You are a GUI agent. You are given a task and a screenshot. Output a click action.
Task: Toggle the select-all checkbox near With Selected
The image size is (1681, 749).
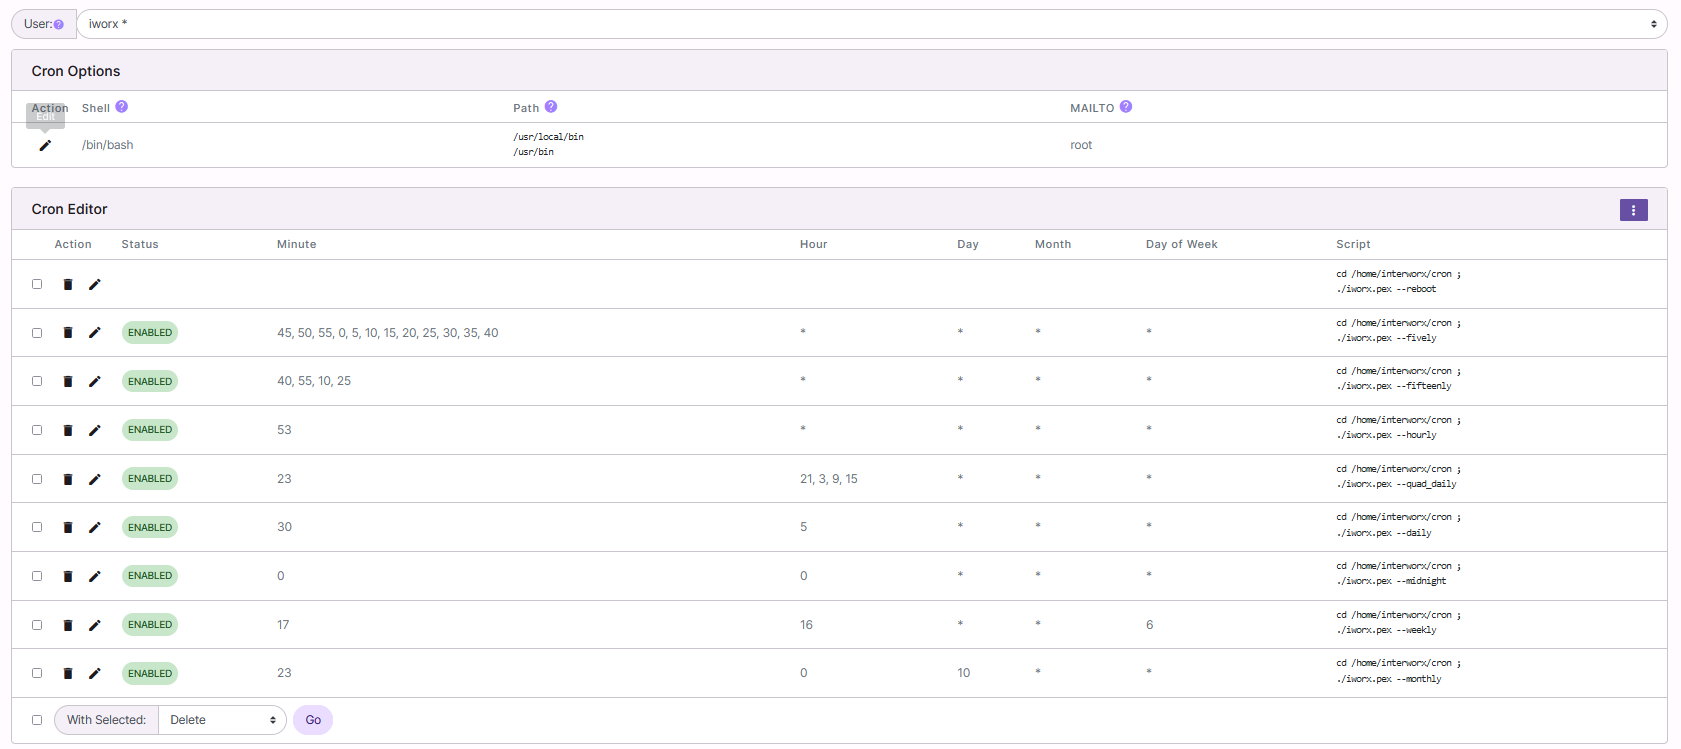[37, 720]
